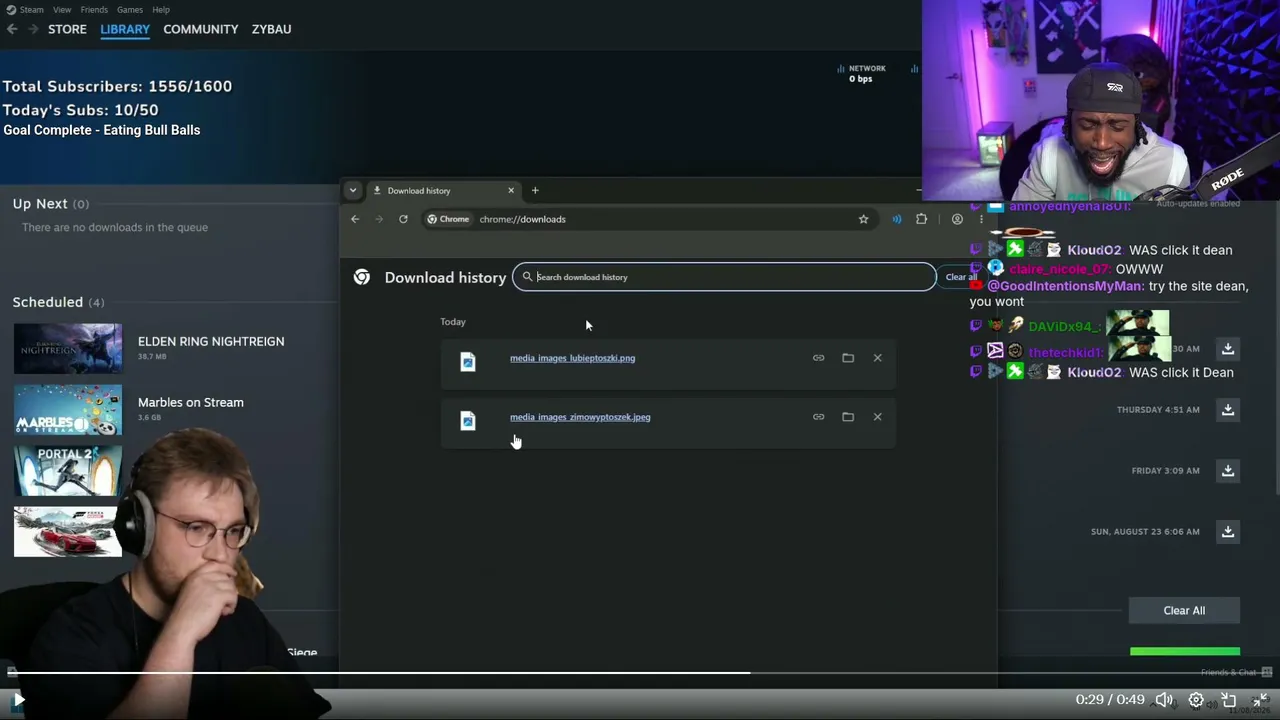Click the Clear All button in Steam downloads

(x=1184, y=610)
